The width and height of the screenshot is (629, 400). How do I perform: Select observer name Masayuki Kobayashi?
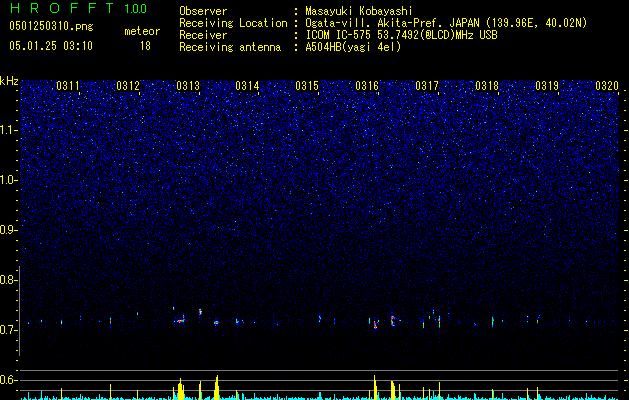point(359,11)
